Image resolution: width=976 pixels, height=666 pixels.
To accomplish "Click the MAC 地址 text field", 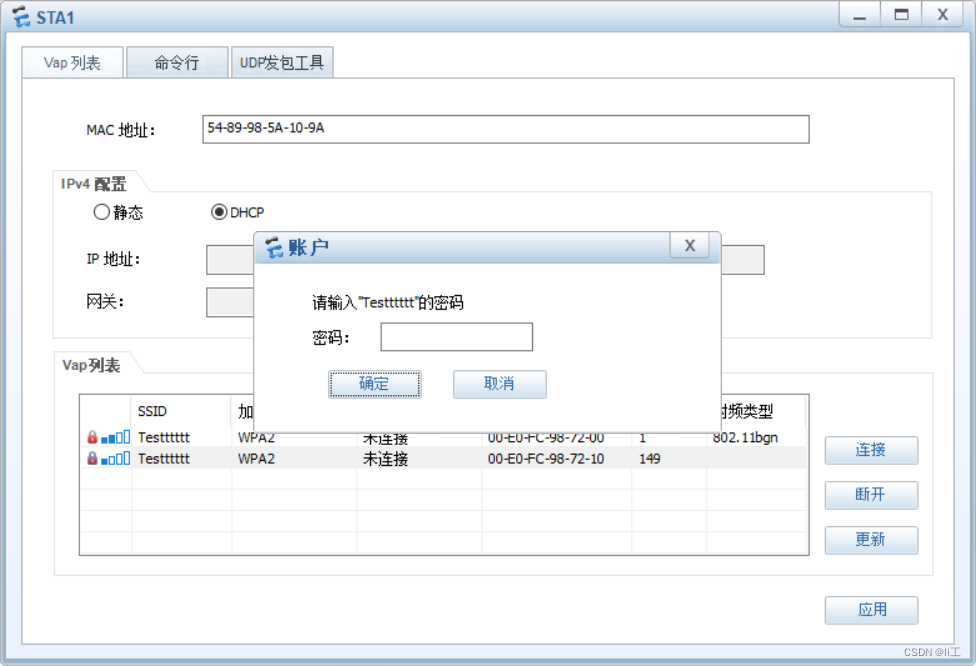I will tap(505, 129).
